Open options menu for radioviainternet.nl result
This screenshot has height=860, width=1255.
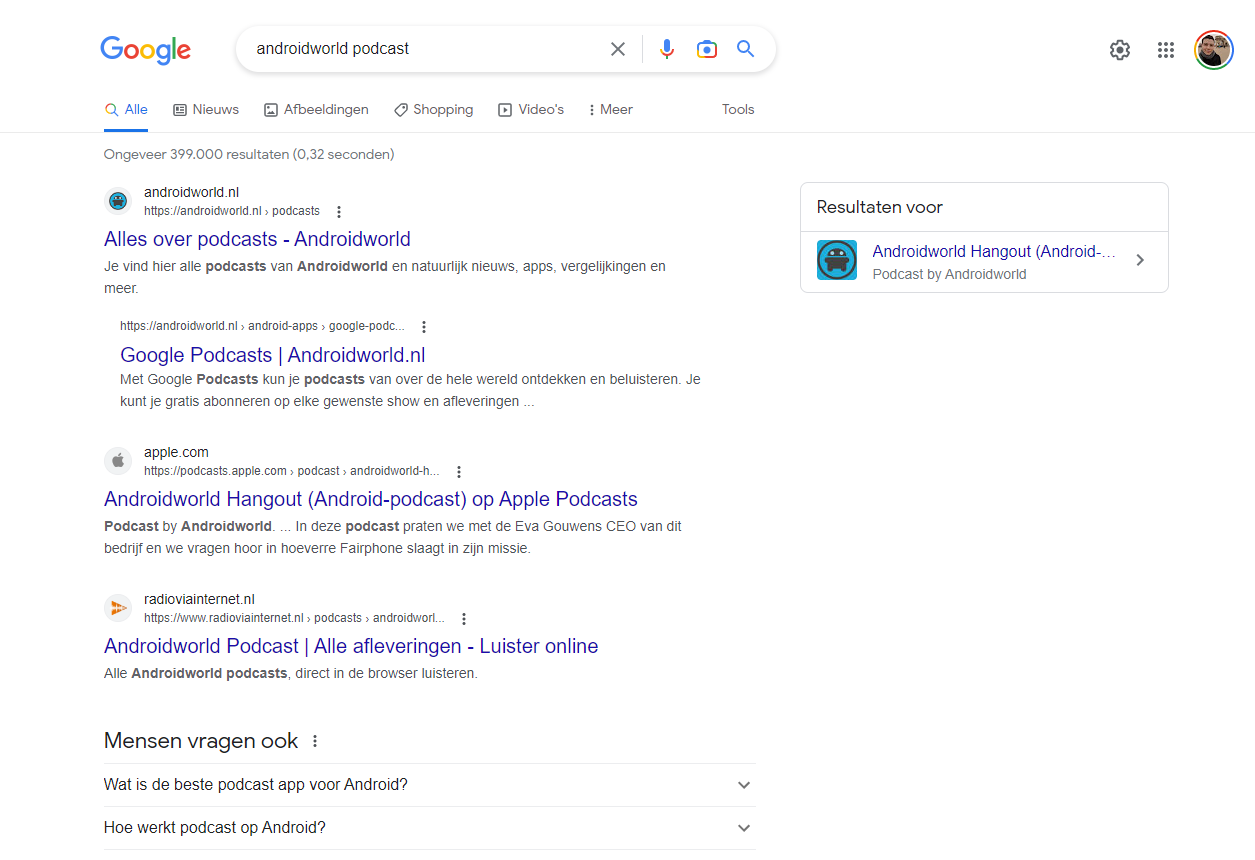(464, 619)
